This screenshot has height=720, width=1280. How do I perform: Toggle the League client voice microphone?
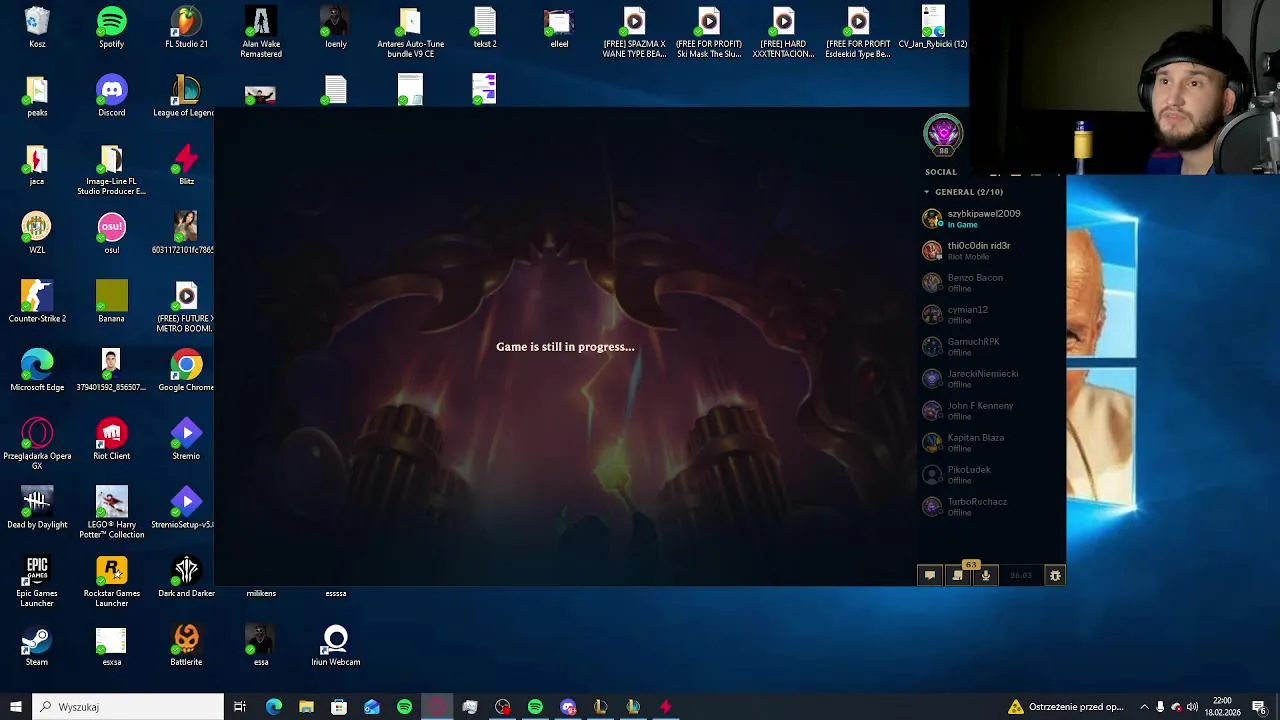tap(986, 575)
